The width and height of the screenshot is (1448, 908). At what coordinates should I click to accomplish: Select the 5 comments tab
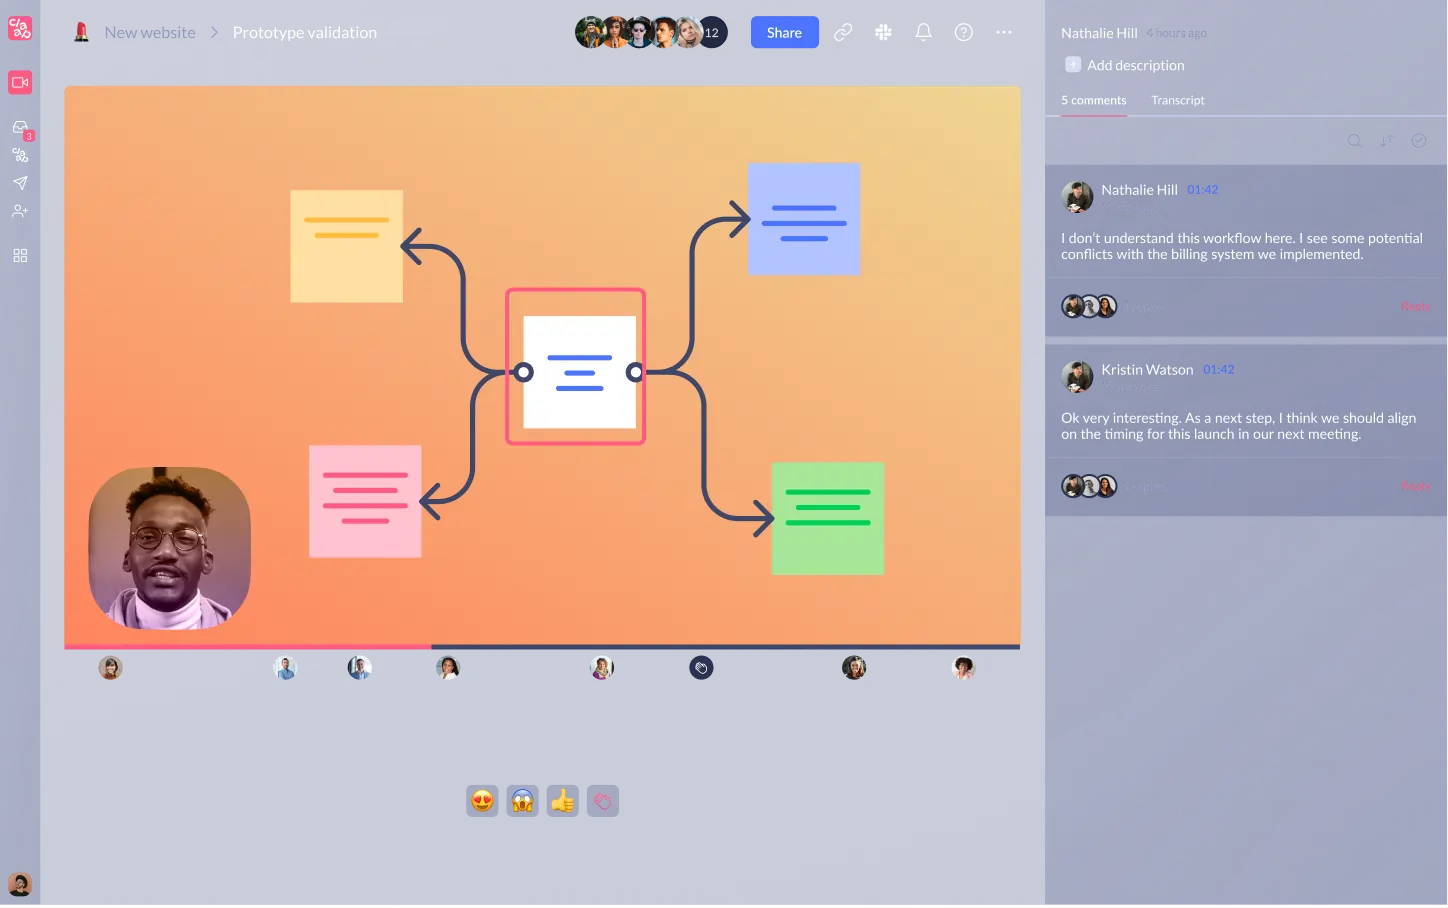click(1093, 100)
